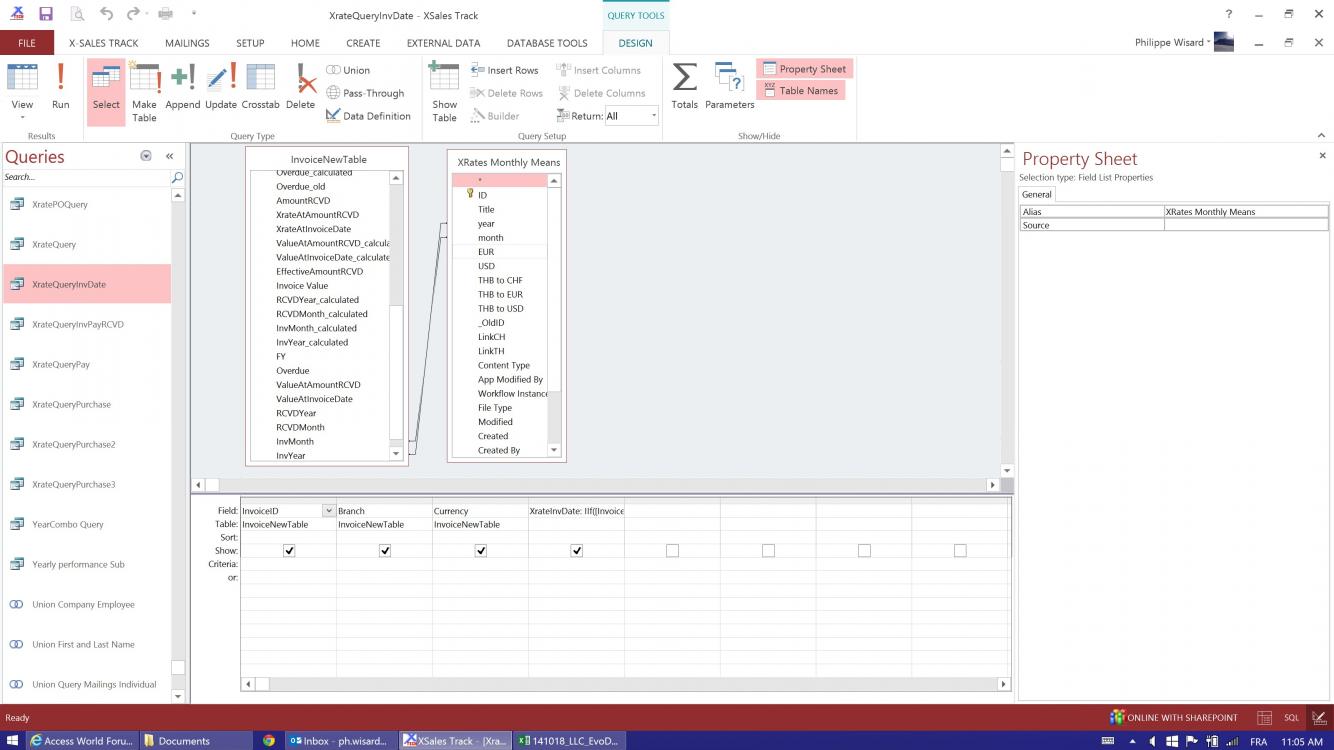Collapse the ribbon with the chevron

click(1319, 135)
